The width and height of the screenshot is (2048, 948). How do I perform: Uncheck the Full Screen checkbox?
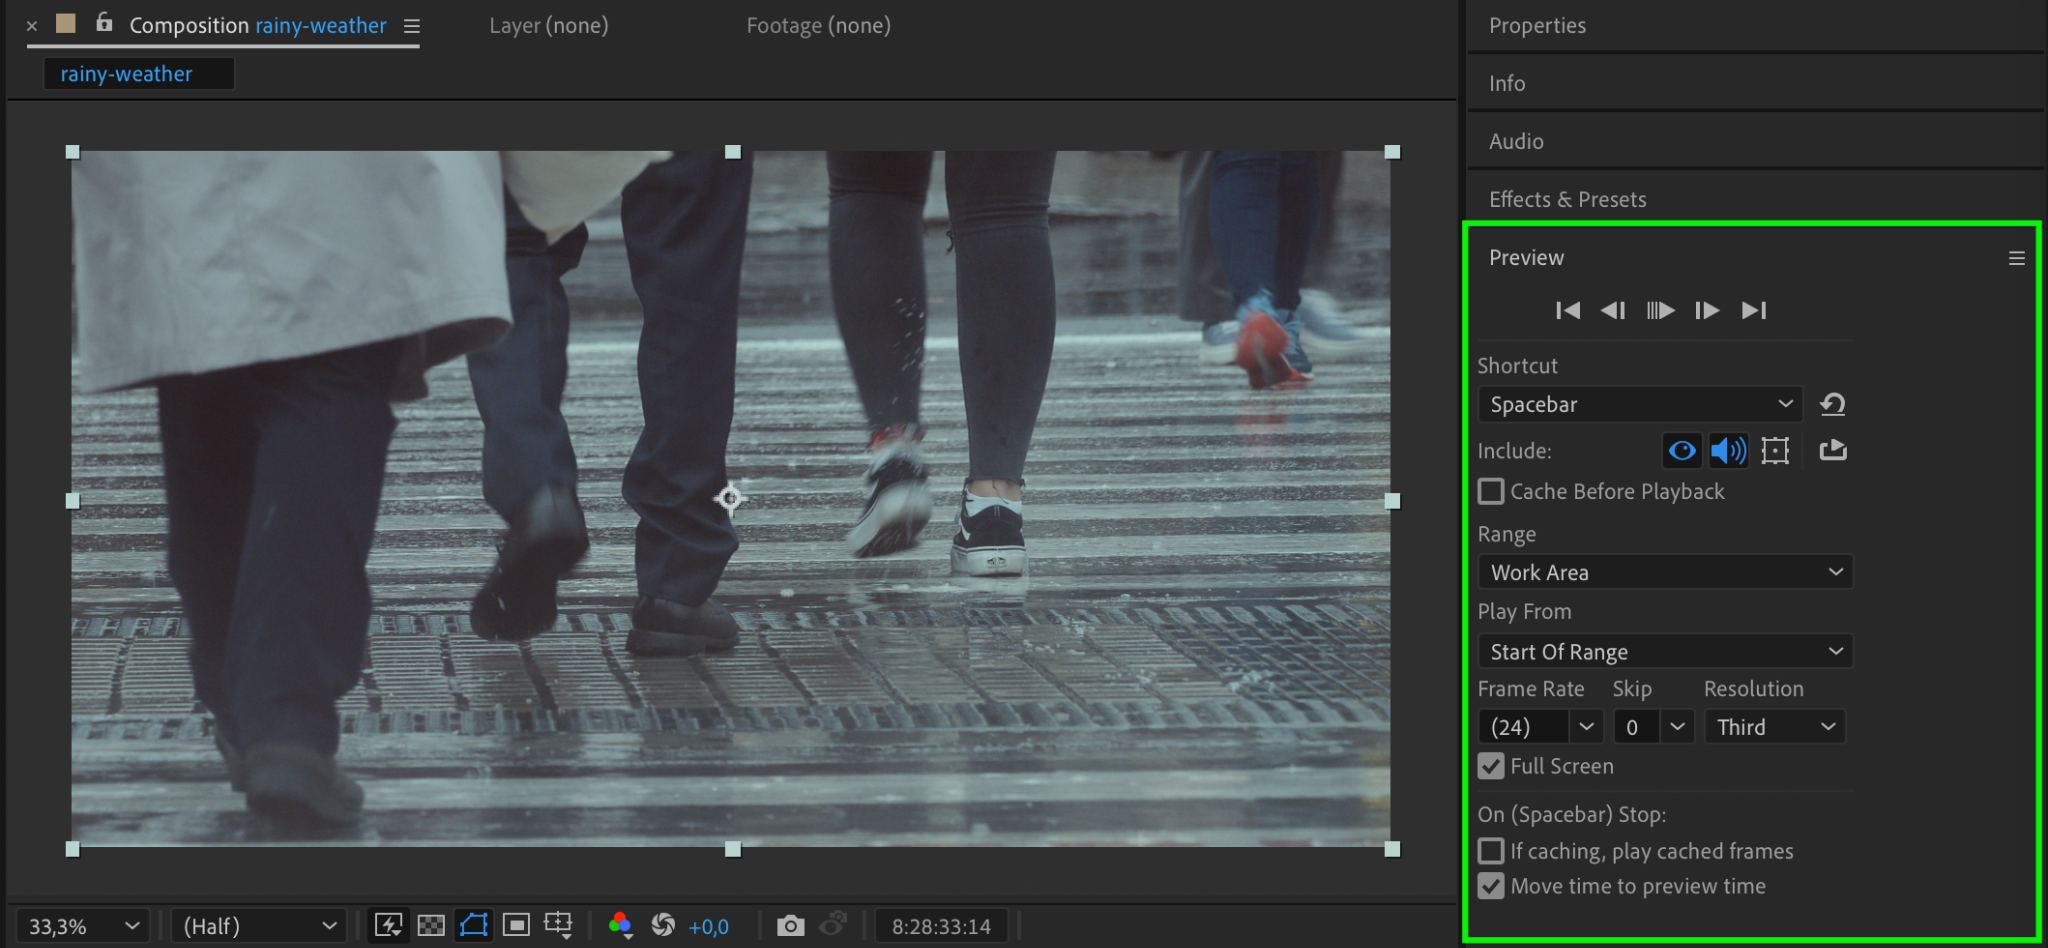coord(1491,767)
